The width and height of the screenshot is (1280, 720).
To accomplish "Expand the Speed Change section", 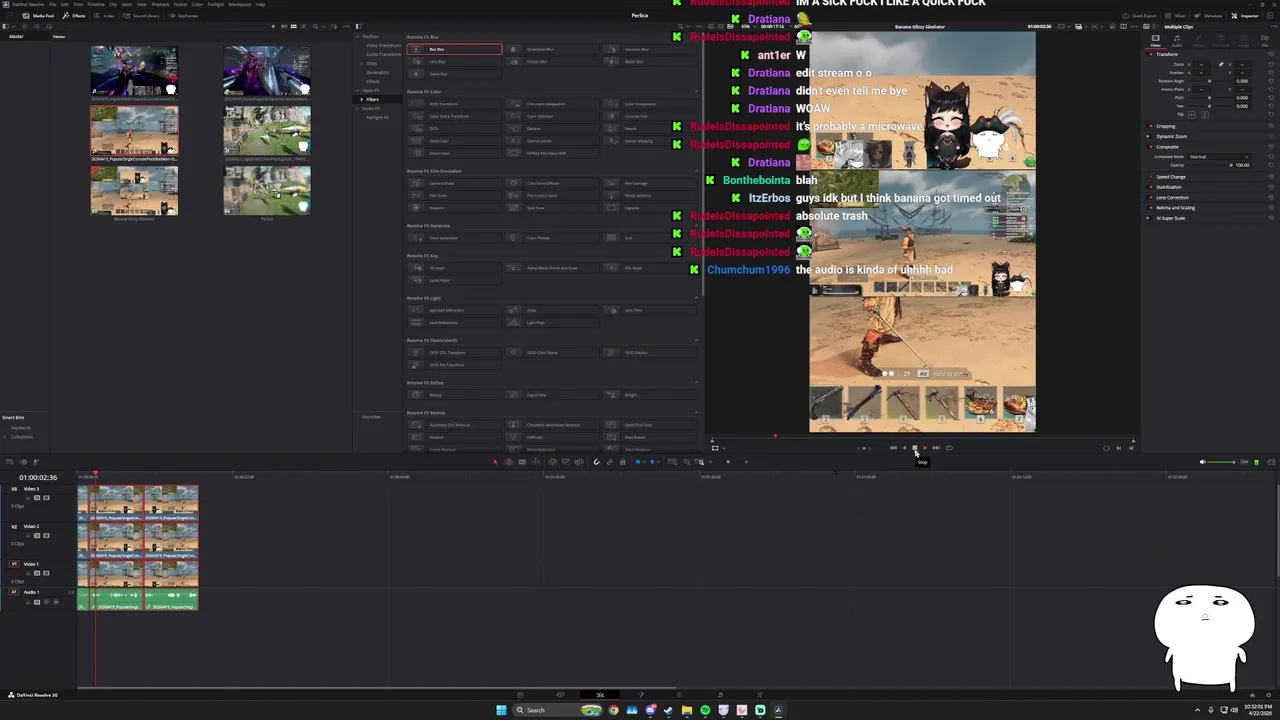I will coord(1170,177).
